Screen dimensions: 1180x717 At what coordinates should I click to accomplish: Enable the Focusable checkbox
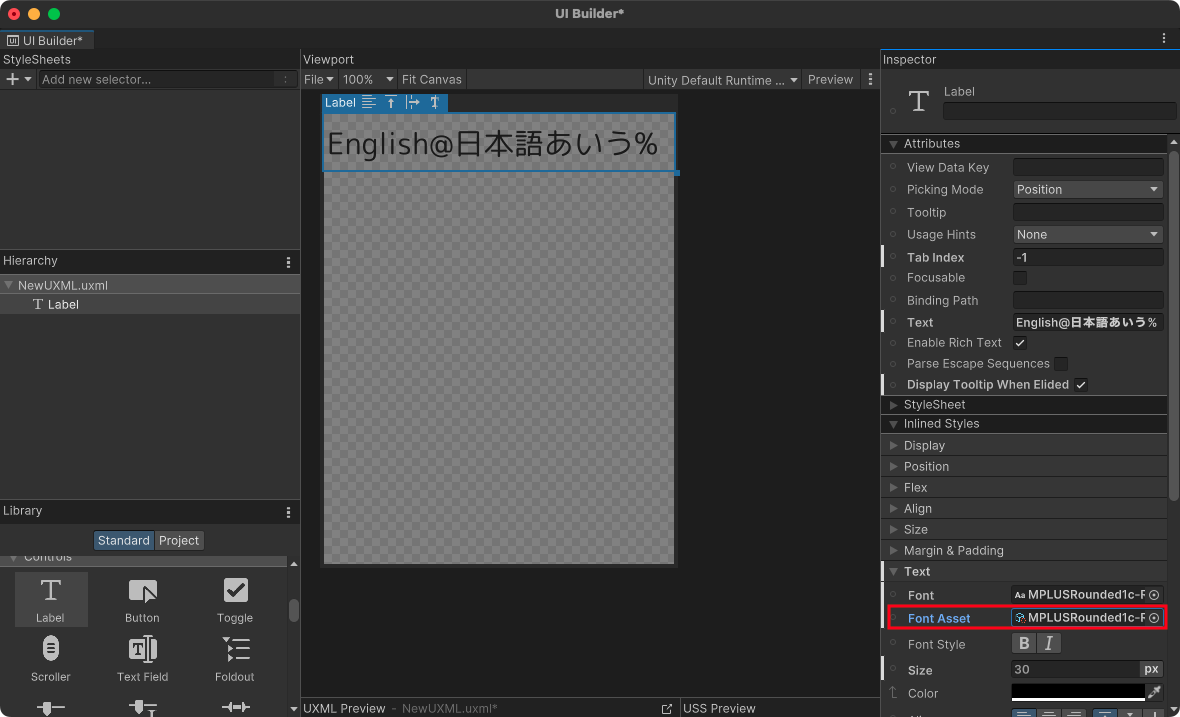pyautogui.click(x=1020, y=278)
